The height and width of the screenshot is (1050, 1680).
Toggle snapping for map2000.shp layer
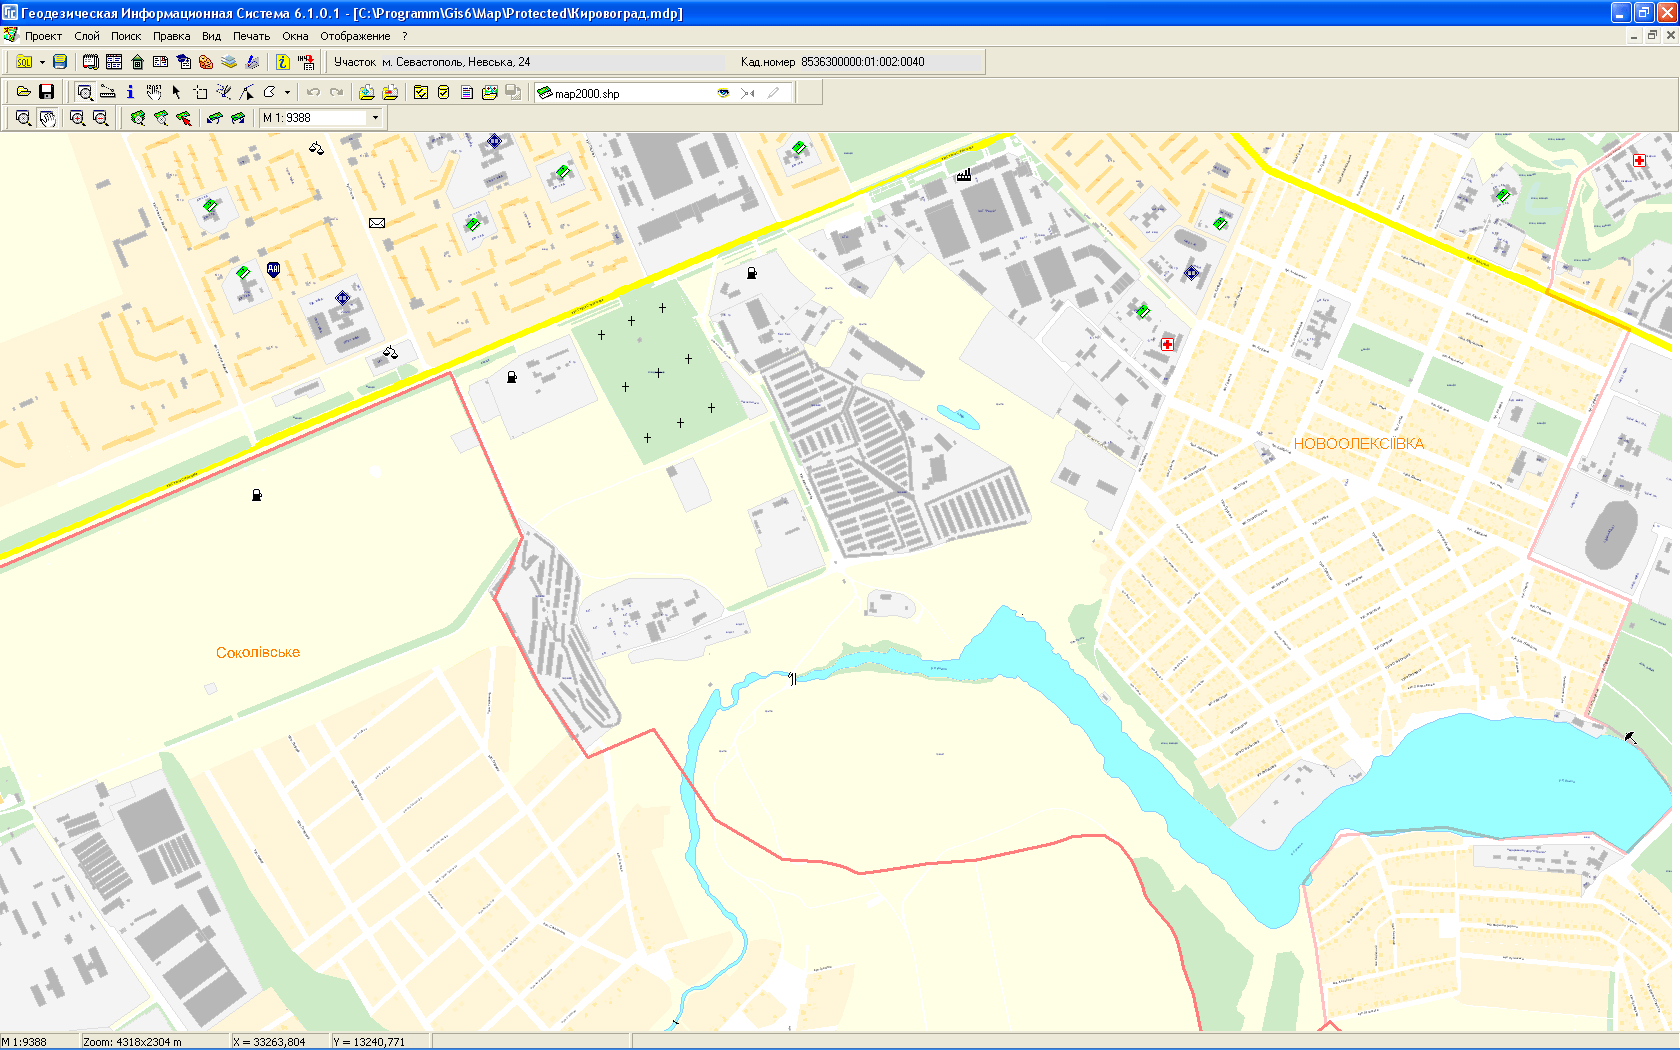click(x=748, y=93)
